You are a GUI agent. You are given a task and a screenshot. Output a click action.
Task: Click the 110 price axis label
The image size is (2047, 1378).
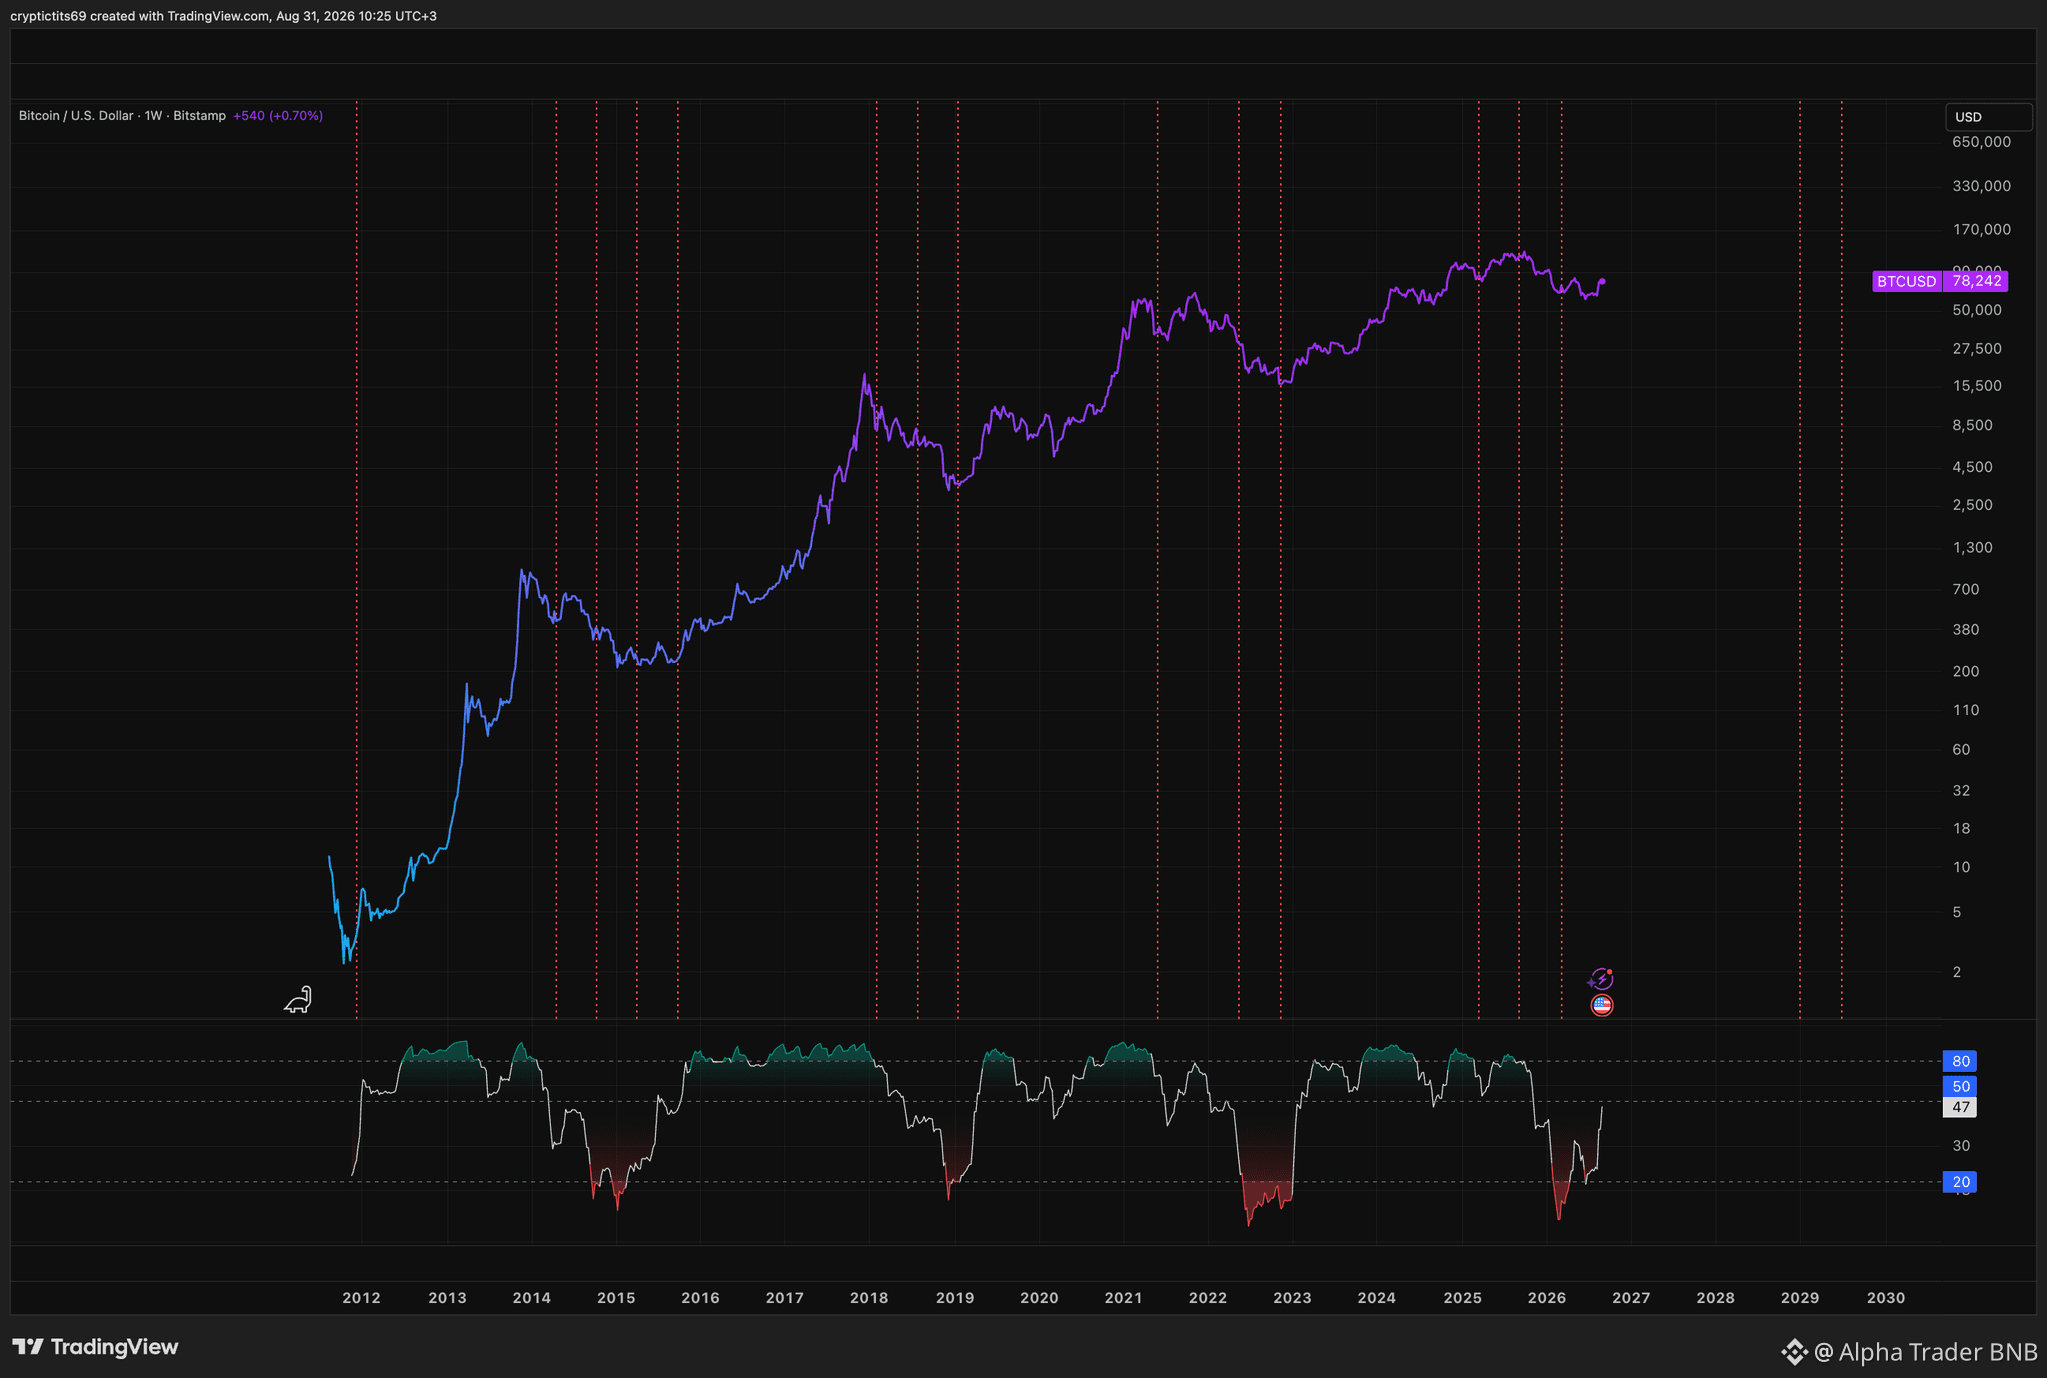pos(1966,710)
